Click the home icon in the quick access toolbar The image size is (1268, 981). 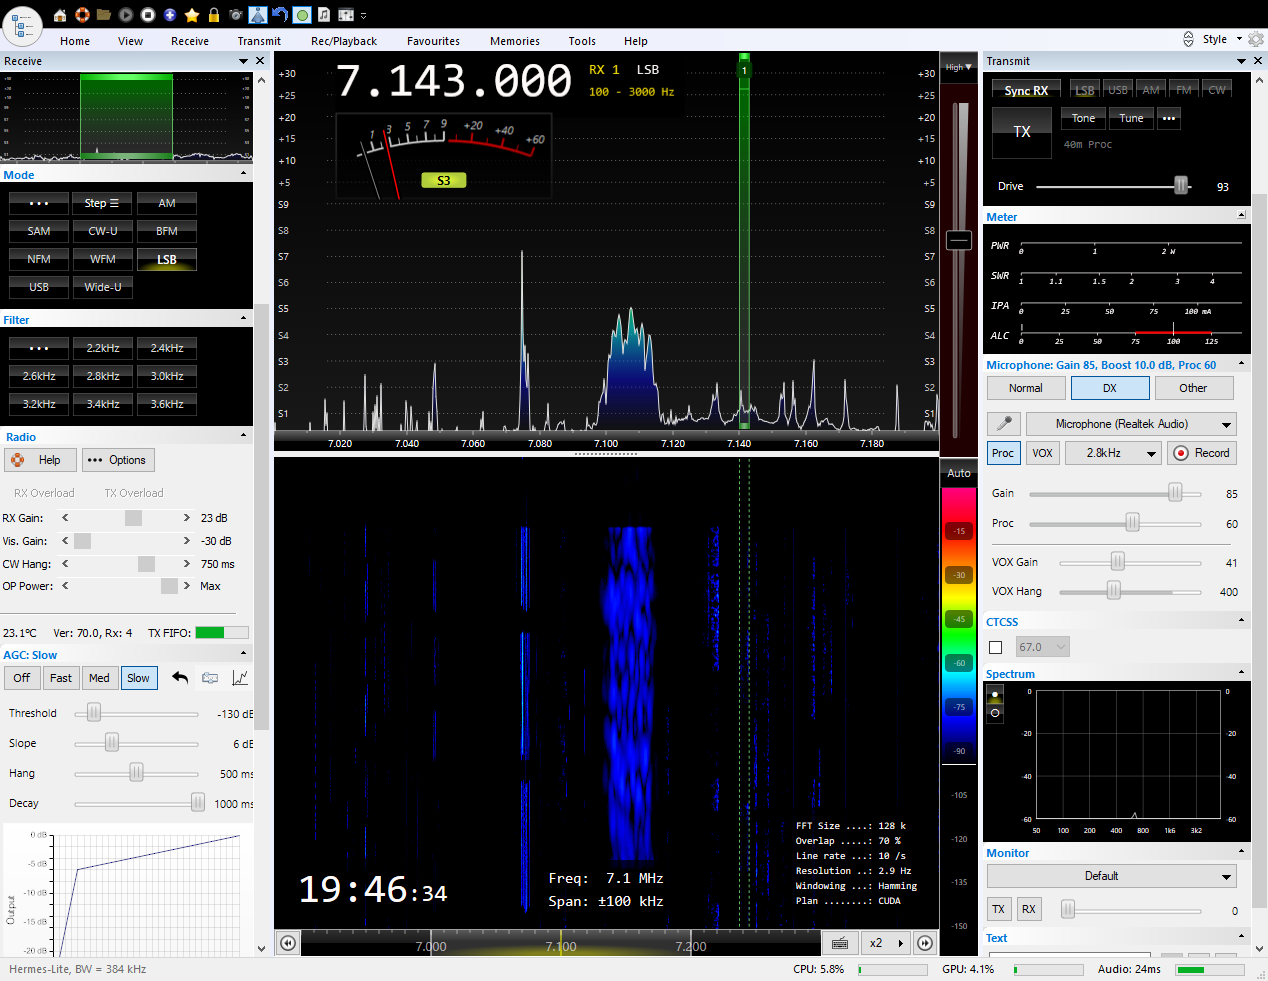(x=60, y=15)
